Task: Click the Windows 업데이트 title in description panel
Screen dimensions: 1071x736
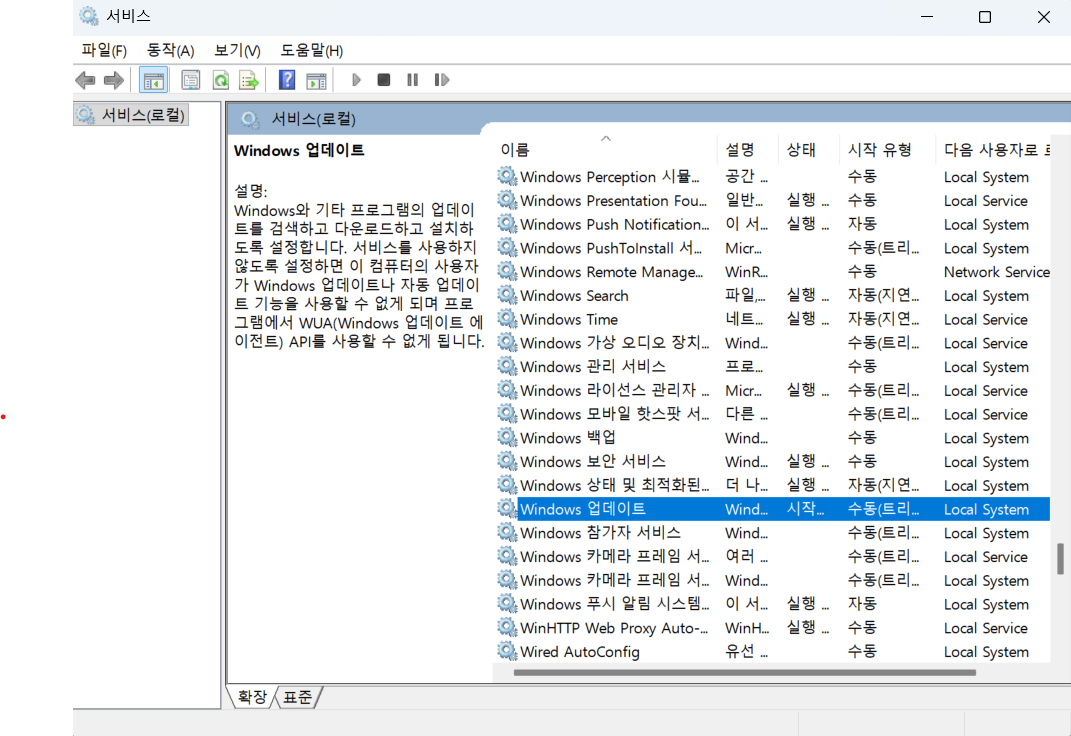Action: coord(299,150)
